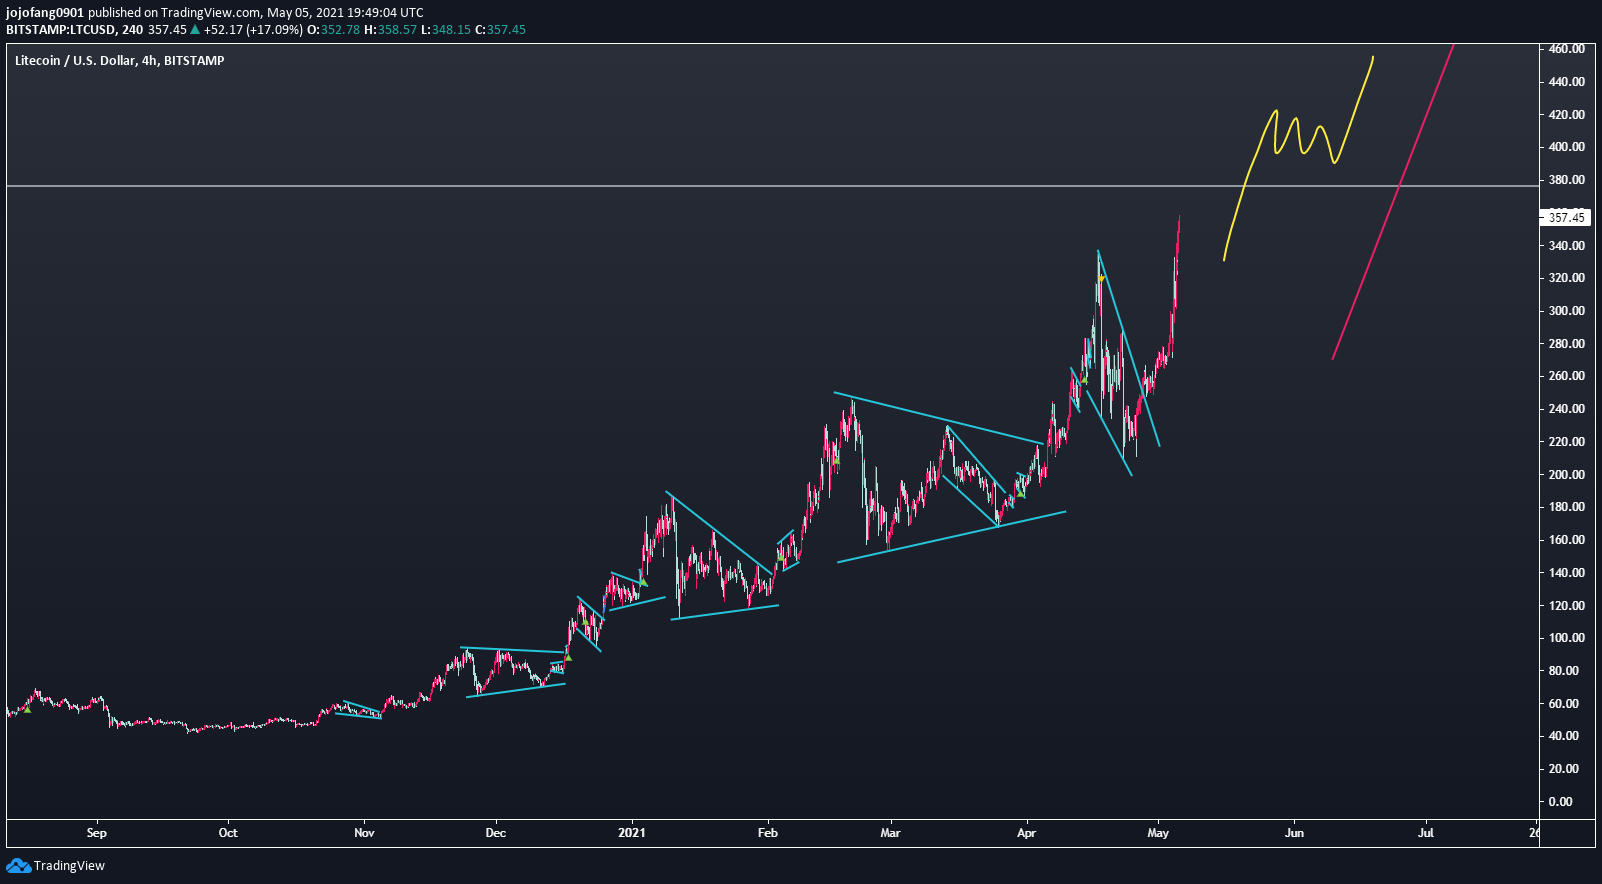Click the 460.00 price axis label
Image resolution: width=1602 pixels, height=884 pixels.
[1566, 49]
